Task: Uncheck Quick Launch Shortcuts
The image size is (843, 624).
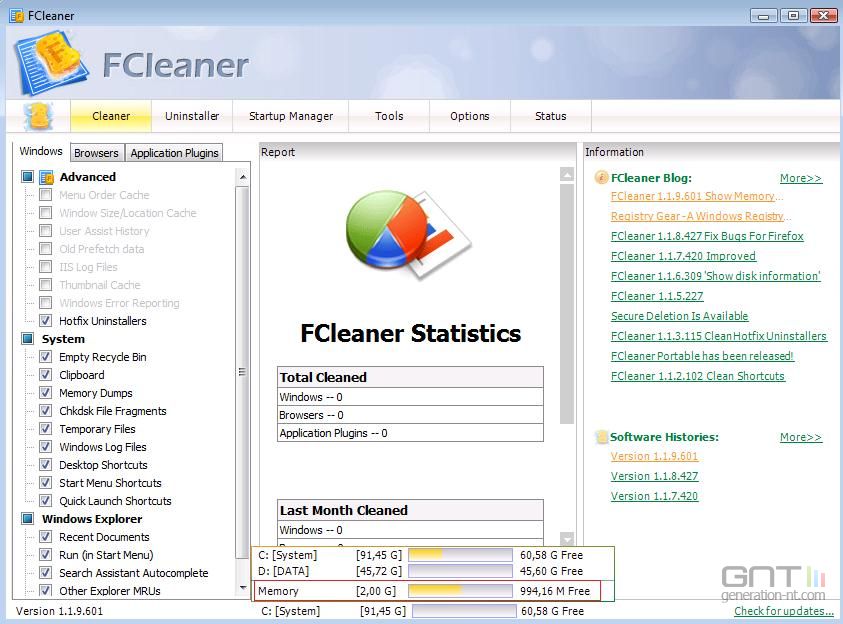Action: [x=46, y=501]
